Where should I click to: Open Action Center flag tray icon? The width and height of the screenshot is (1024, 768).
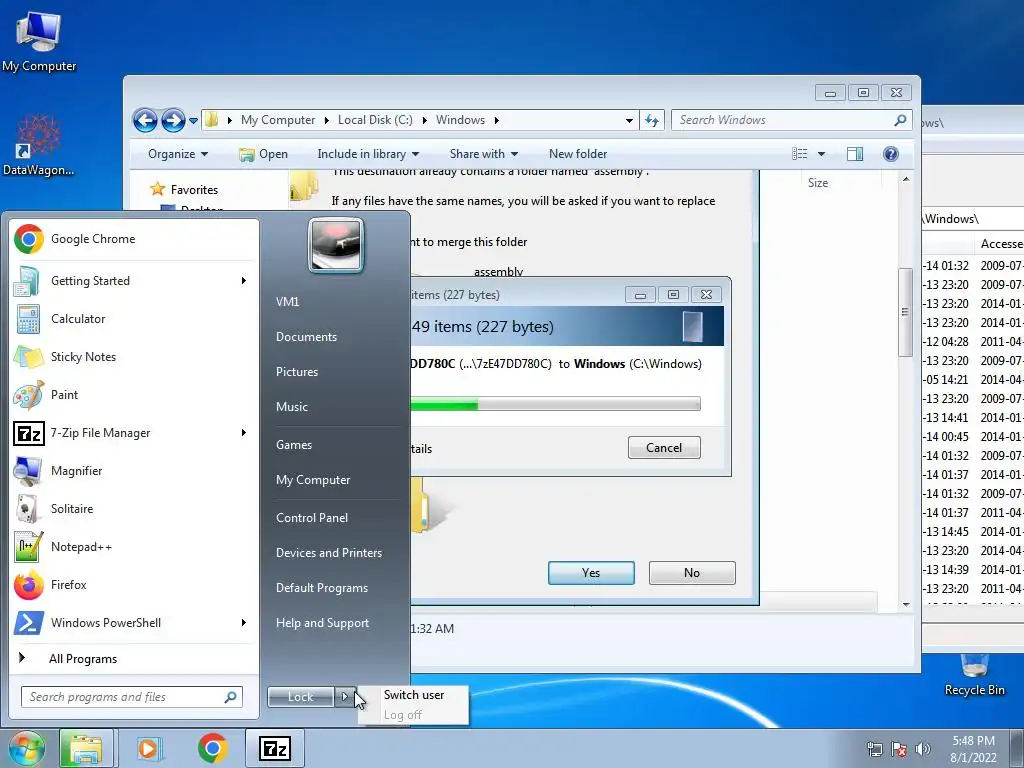pyautogui.click(x=899, y=750)
